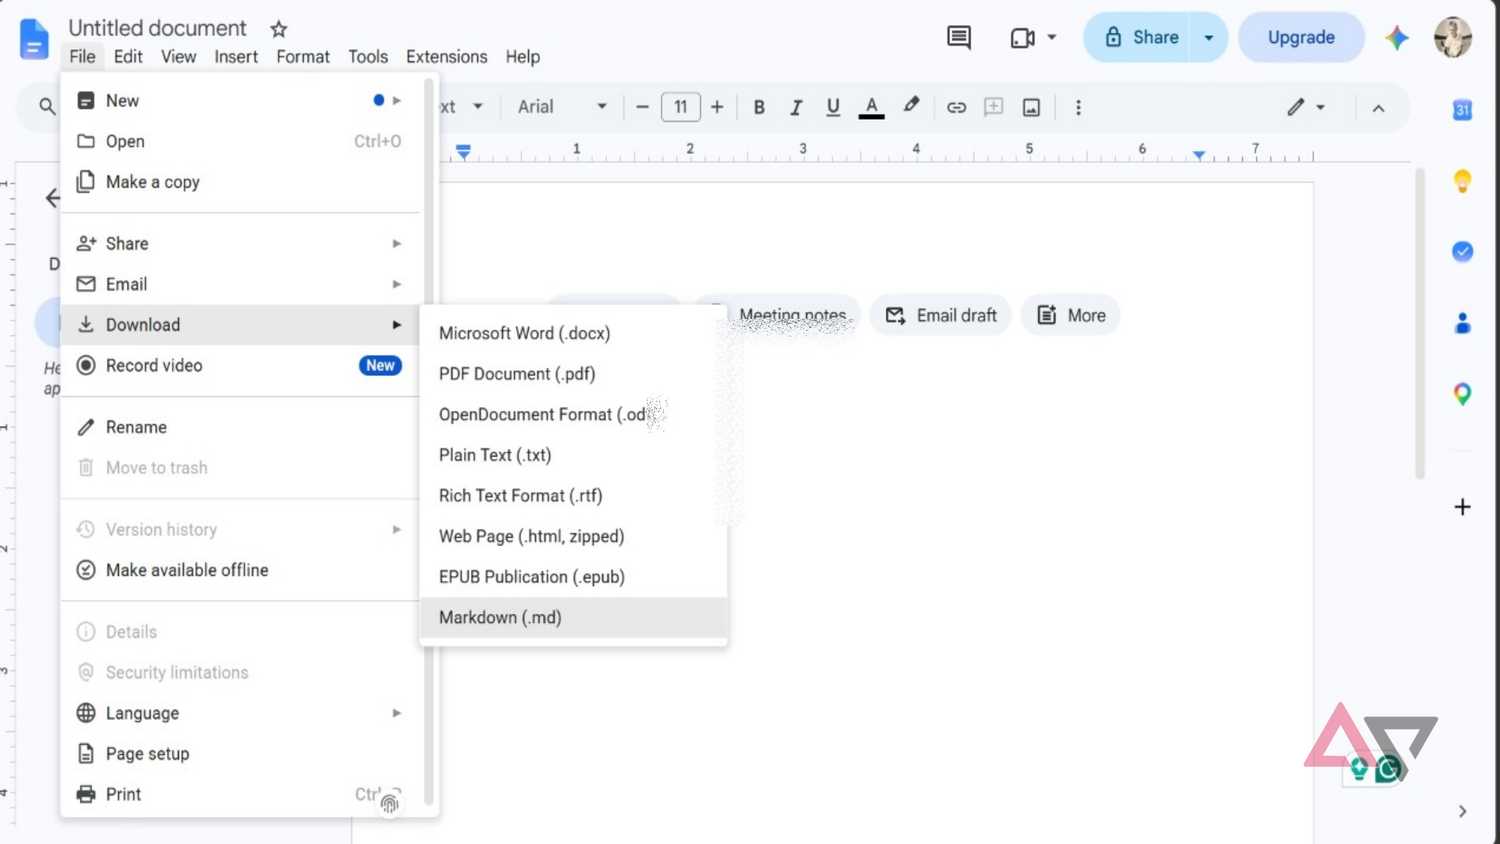Star the Untitled document
Screen dimensions: 1500x844
[x=279, y=29]
